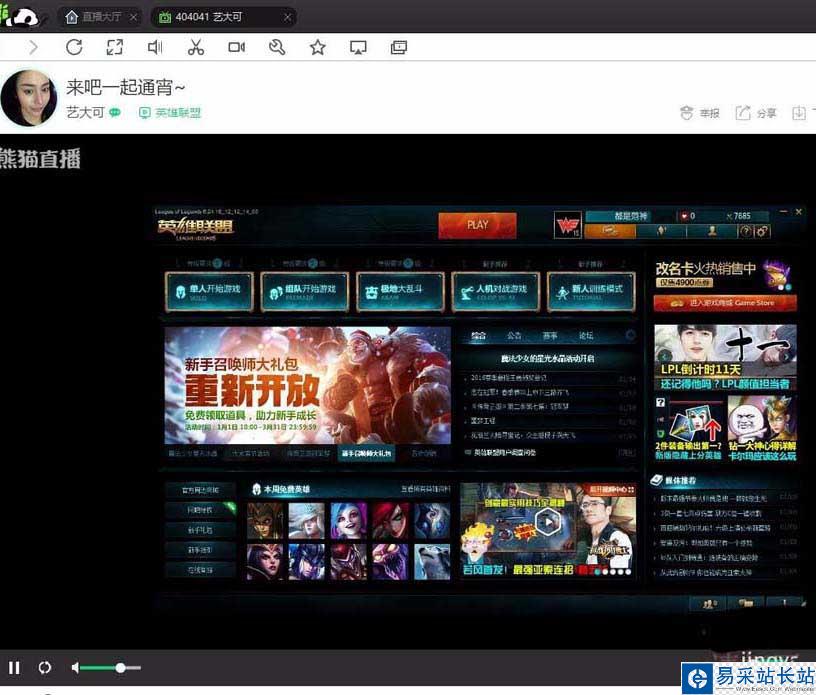Select 极地大乱斗 mode
The image size is (816, 695).
[x=400, y=292]
